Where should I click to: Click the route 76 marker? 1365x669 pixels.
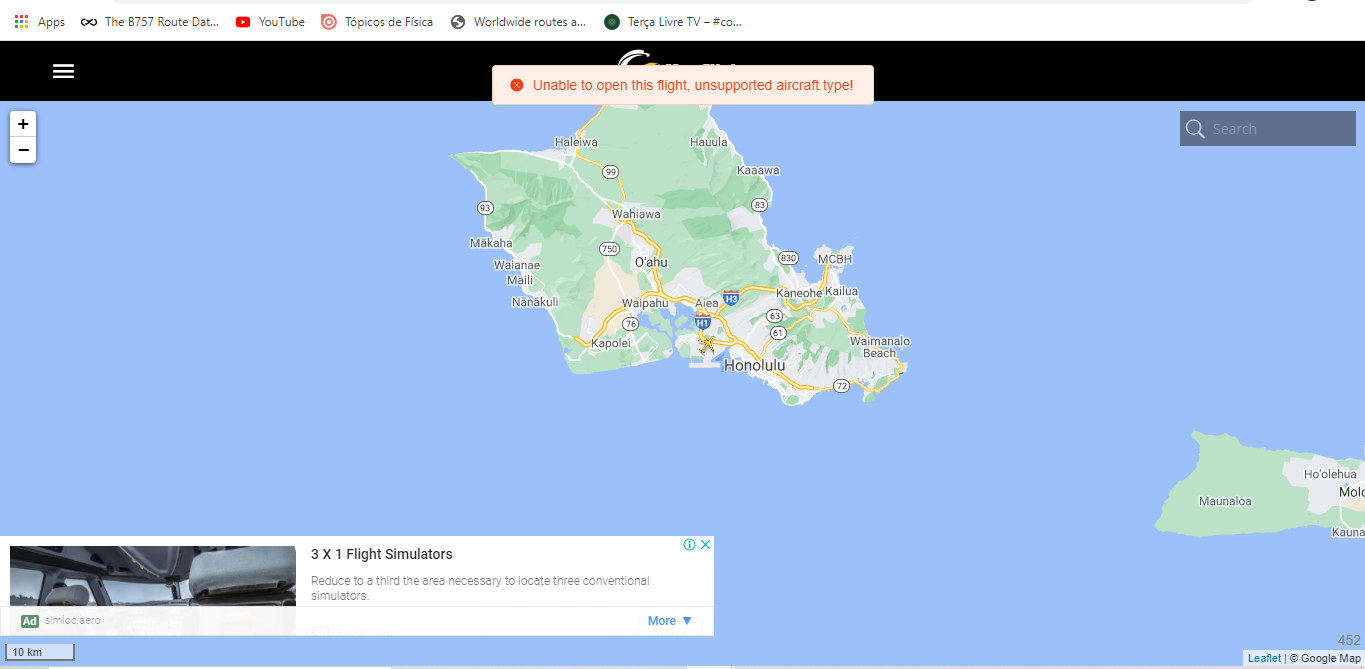pyautogui.click(x=630, y=324)
